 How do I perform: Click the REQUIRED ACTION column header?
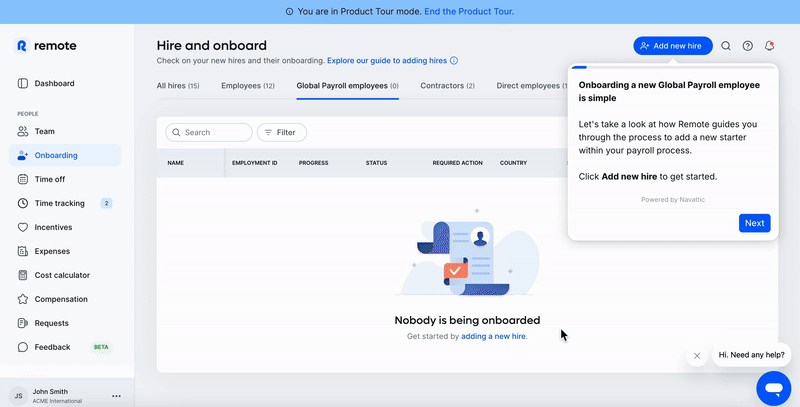tap(458, 163)
